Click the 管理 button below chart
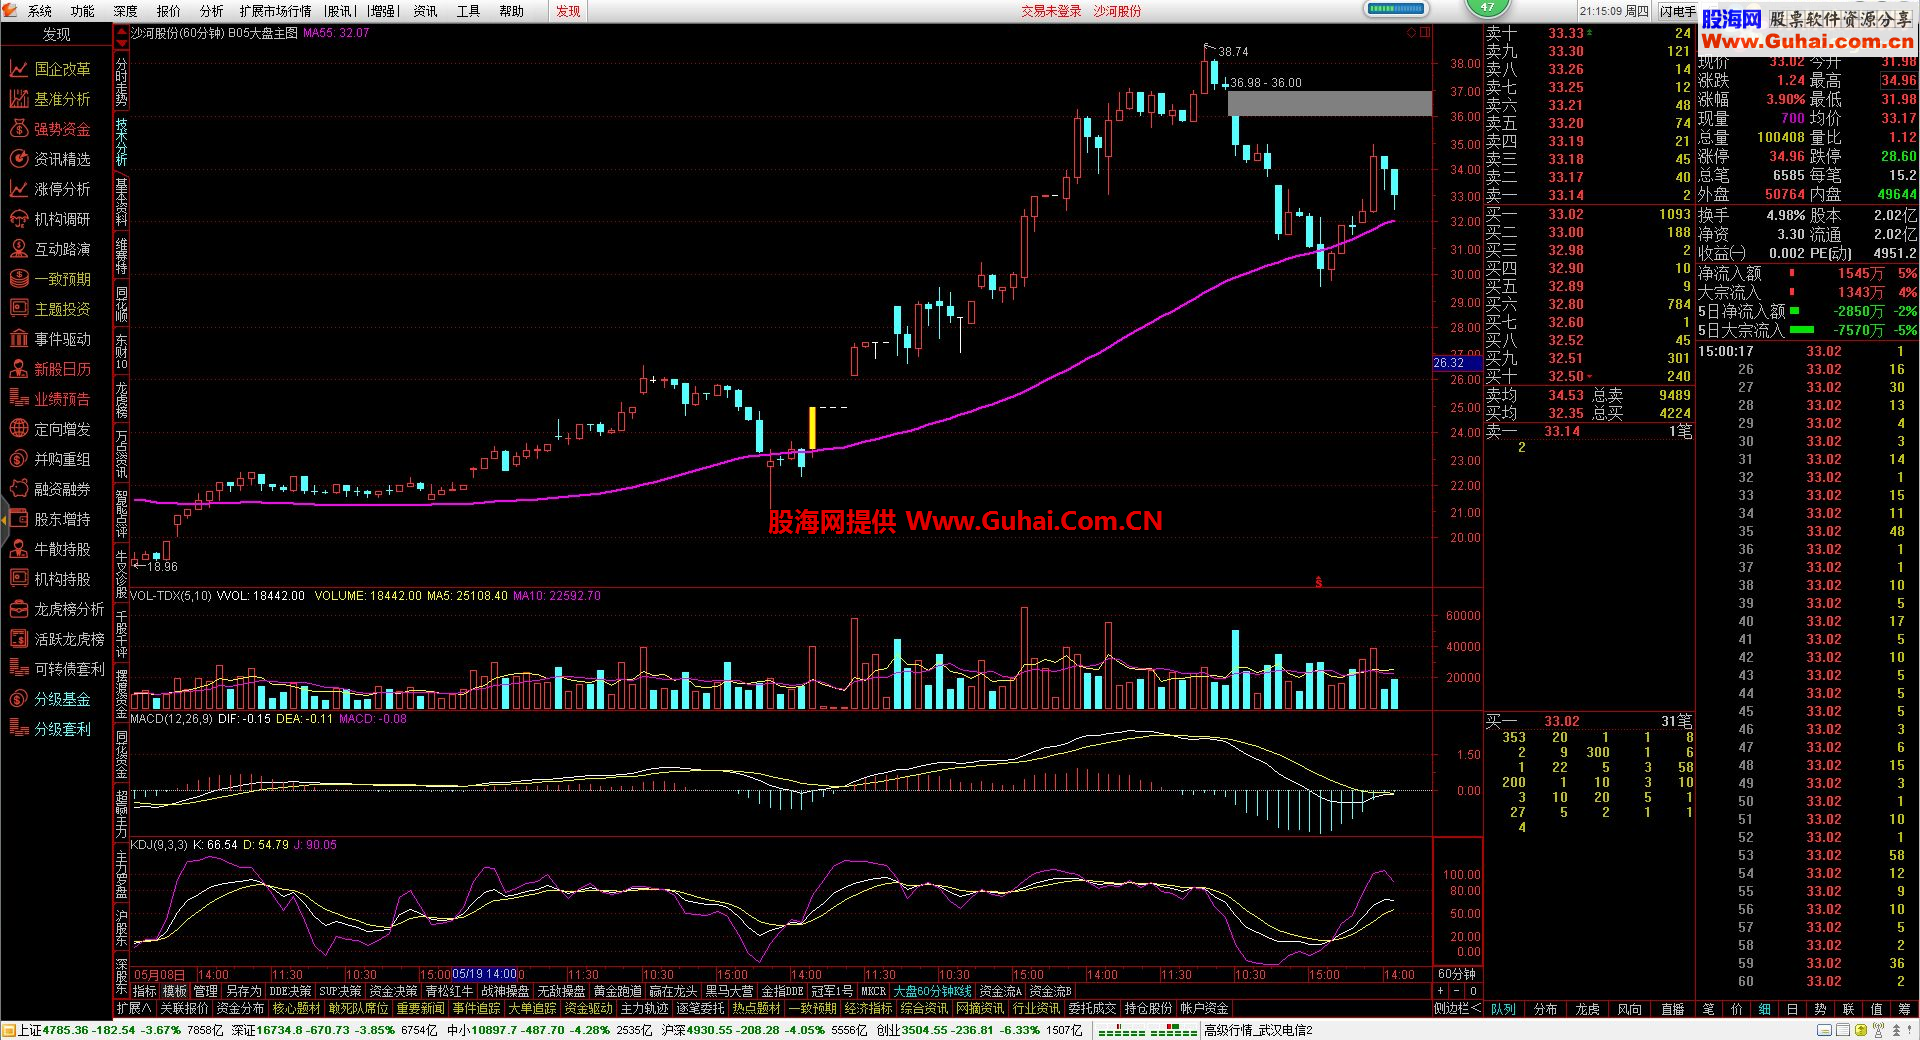 coord(206,991)
